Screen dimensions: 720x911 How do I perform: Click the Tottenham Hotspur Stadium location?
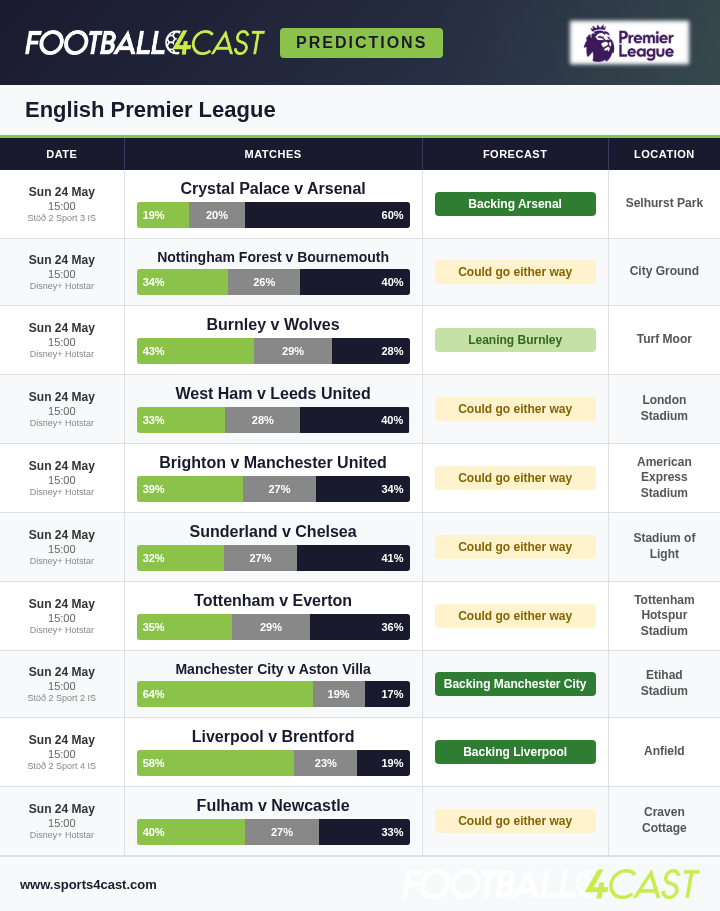pyautogui.click(x=664, y=615)
